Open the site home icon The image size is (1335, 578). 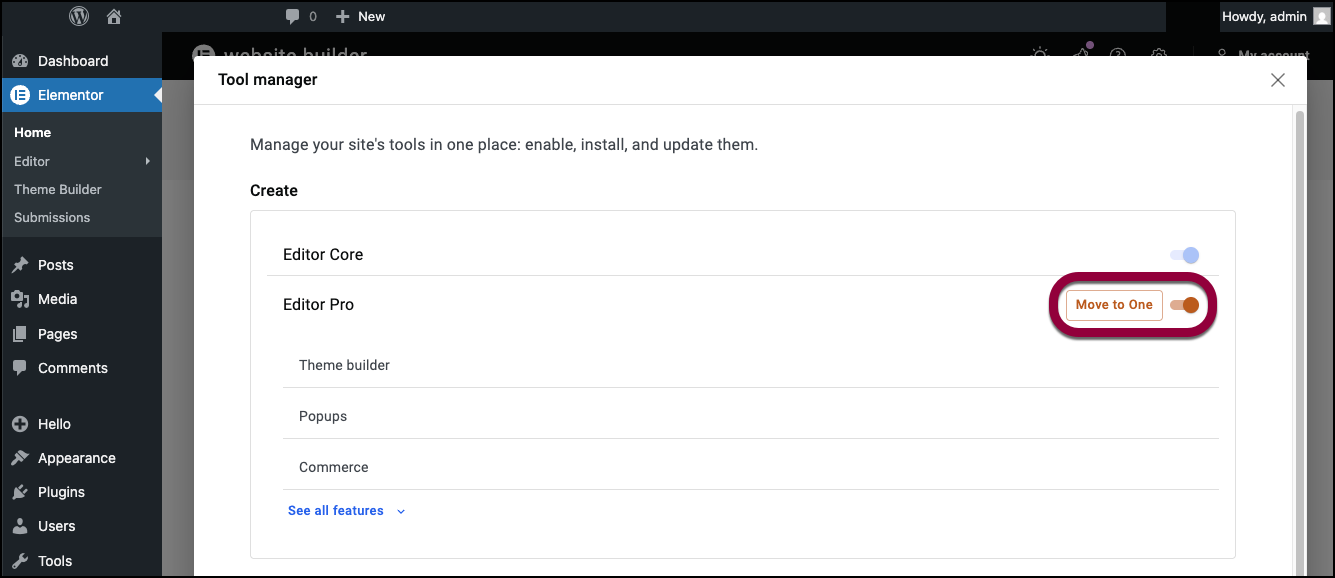pyautogui.click(x=113, y=16)
